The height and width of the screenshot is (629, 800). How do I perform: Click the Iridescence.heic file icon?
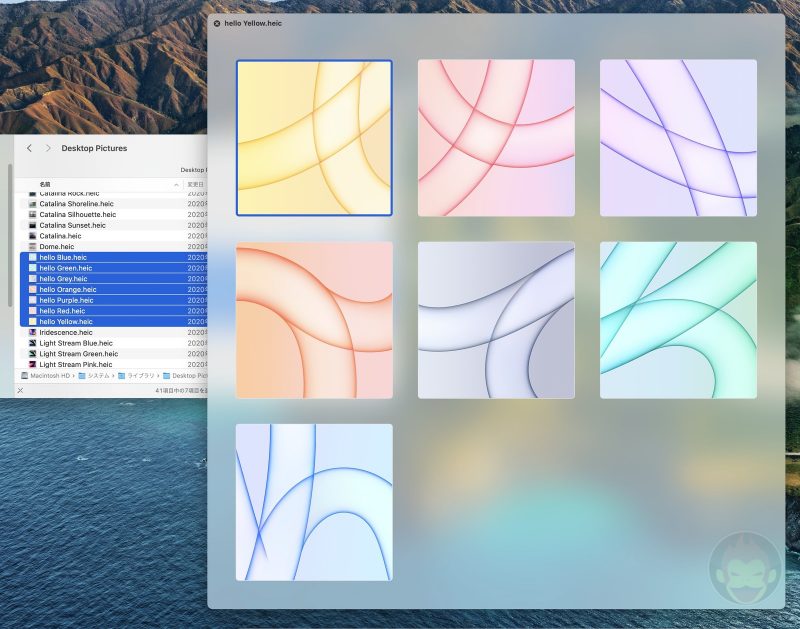33,331
